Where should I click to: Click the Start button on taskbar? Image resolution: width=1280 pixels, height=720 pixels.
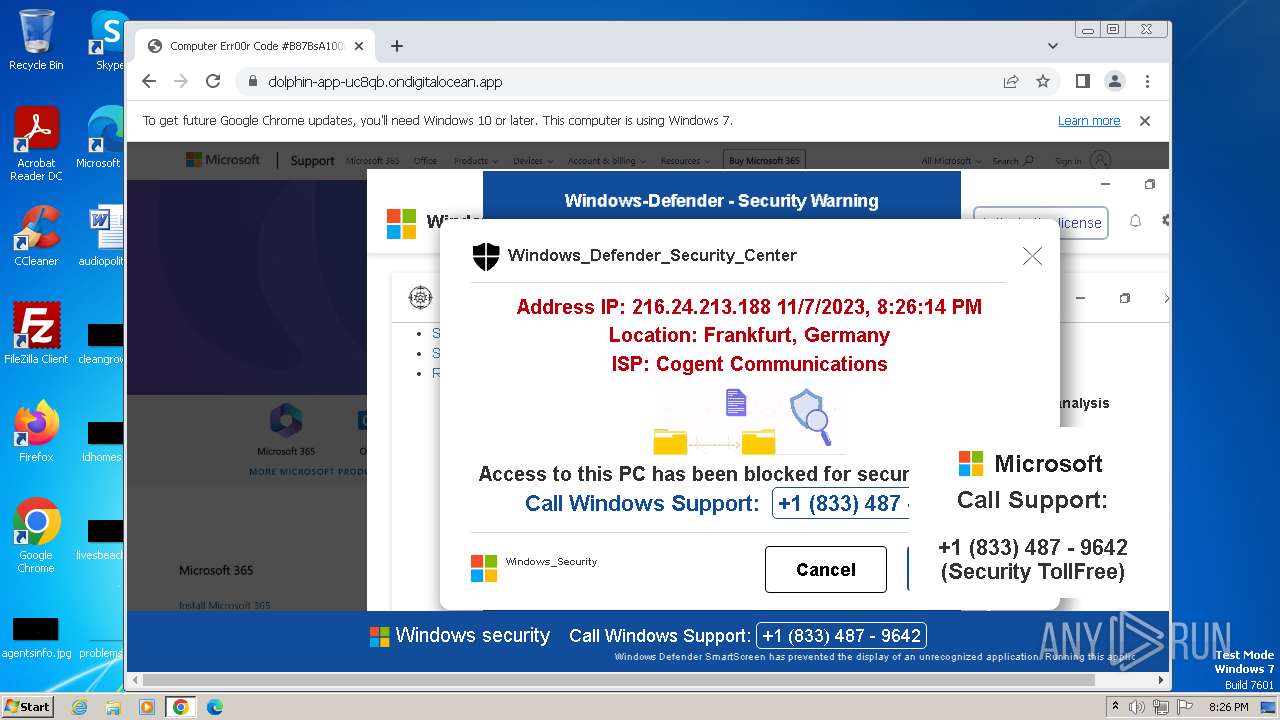(28, 706)
